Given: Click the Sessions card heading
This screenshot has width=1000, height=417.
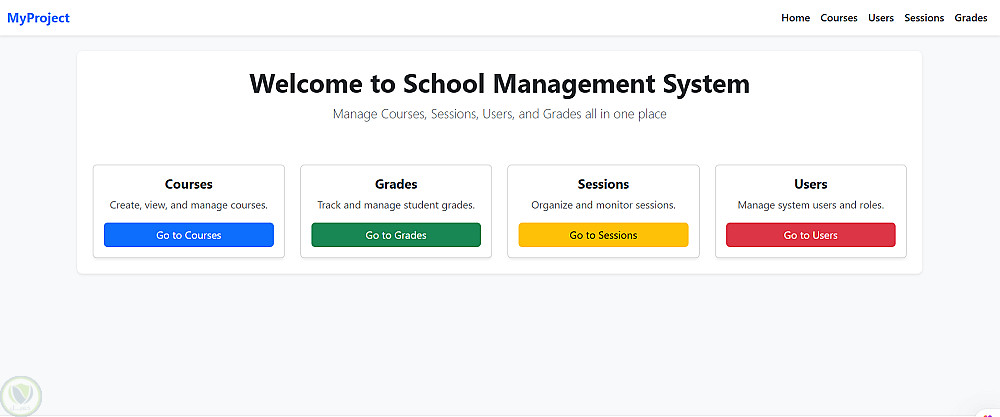Looking at the screenshot, I should tap(603, 184).
